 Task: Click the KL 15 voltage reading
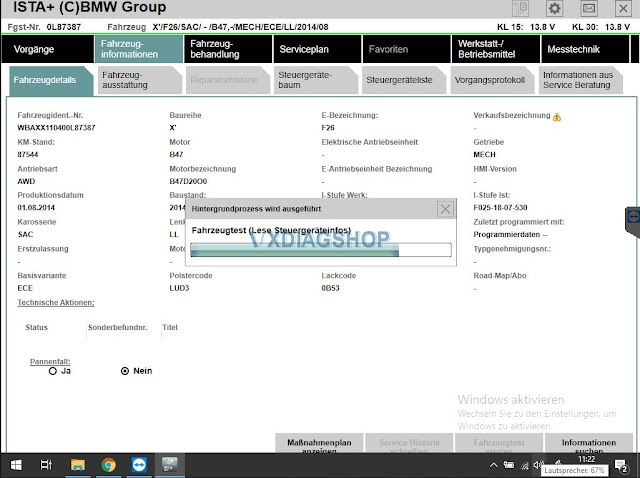(x=526, y=27)
